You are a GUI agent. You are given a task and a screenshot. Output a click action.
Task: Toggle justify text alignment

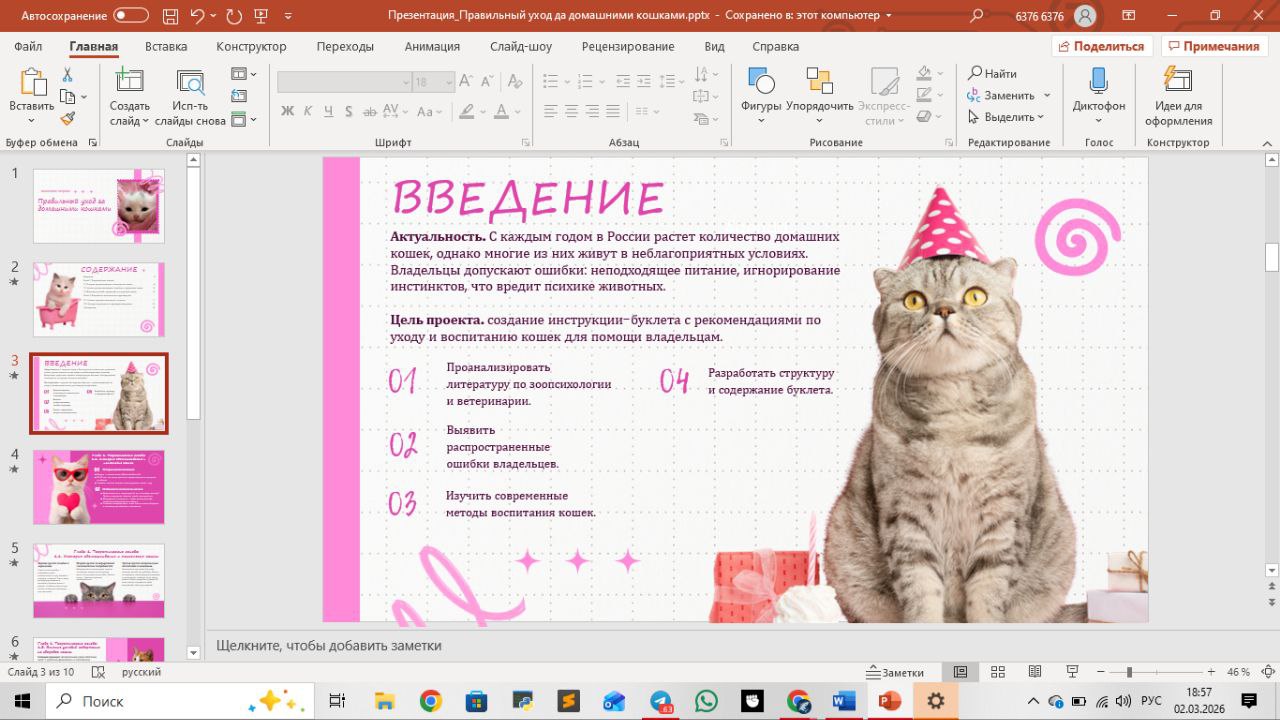(614, 111)
